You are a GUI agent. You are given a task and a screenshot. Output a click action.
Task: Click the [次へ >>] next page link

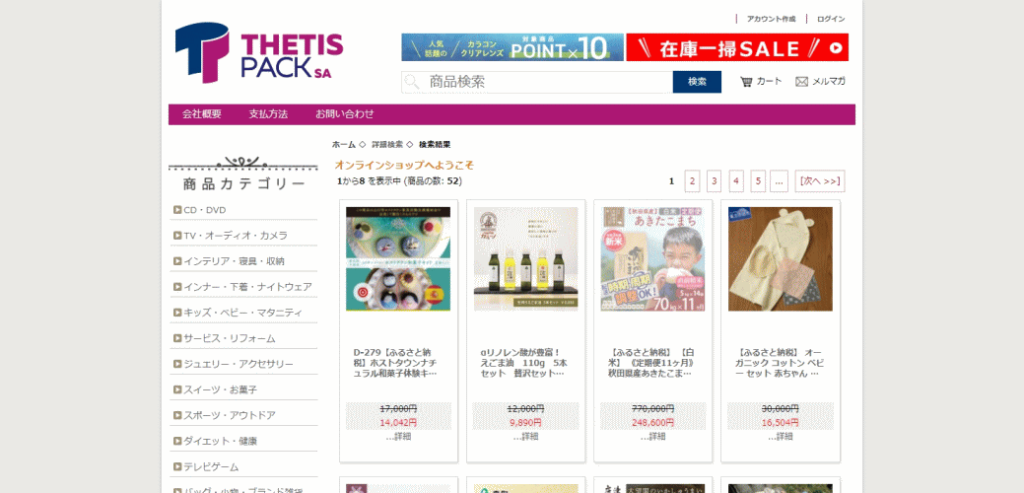point(820,182)
